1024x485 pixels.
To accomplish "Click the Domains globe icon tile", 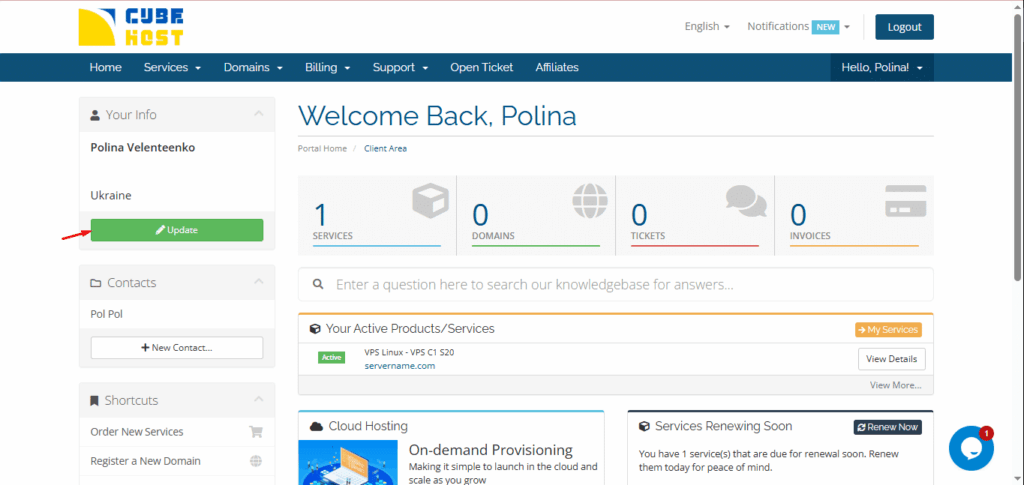I will (x=589, y=201).
